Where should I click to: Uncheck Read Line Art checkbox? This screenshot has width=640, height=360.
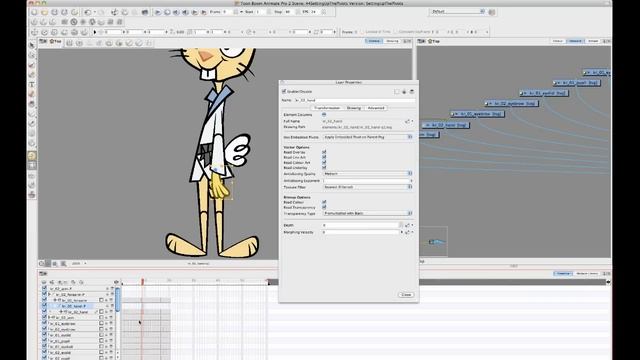coord(324,157)
